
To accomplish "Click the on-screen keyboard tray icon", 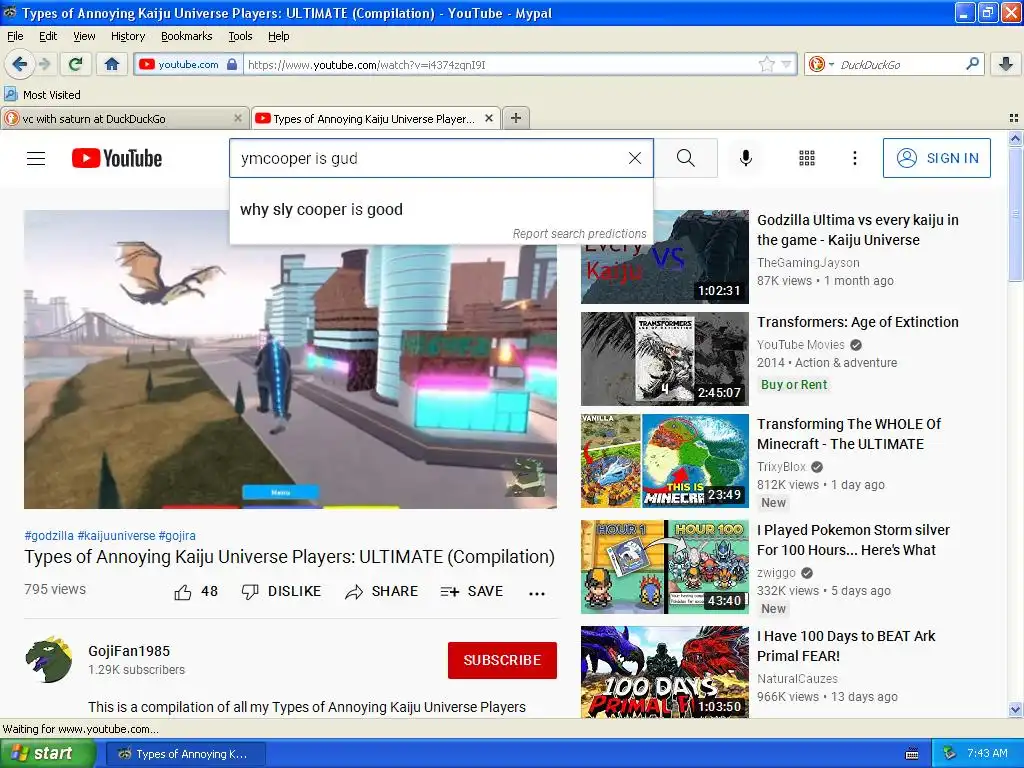I will (912, 754).
